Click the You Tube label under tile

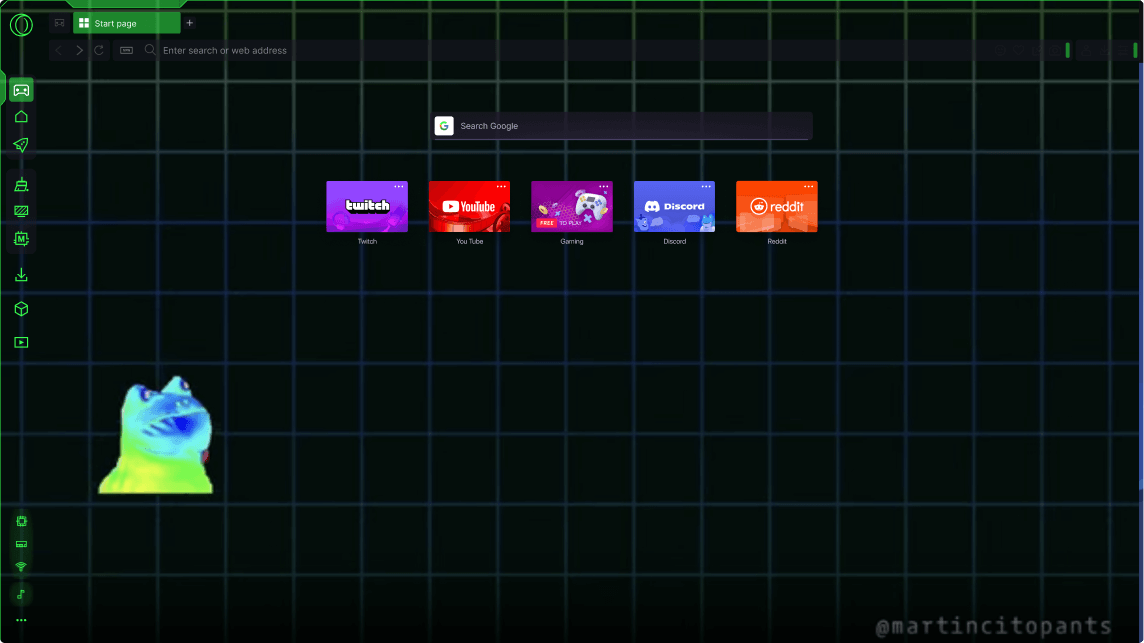point(470,242)
